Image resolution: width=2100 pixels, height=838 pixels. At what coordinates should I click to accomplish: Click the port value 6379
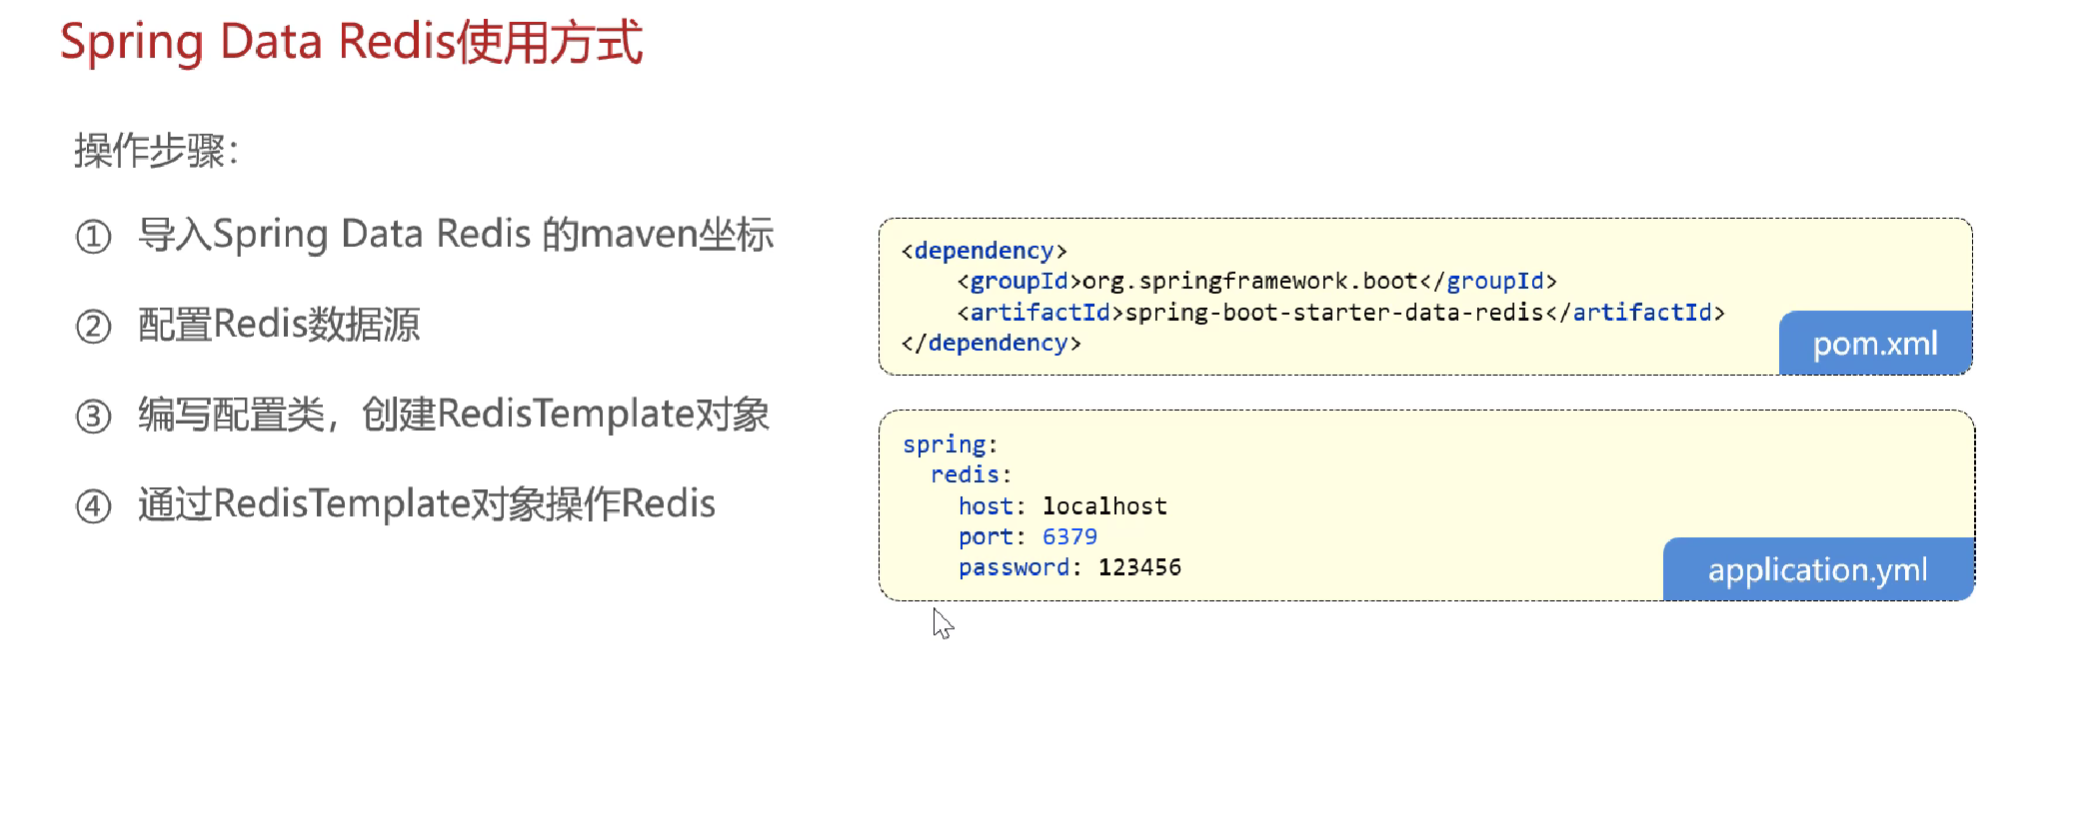[x=1069, y=537]
